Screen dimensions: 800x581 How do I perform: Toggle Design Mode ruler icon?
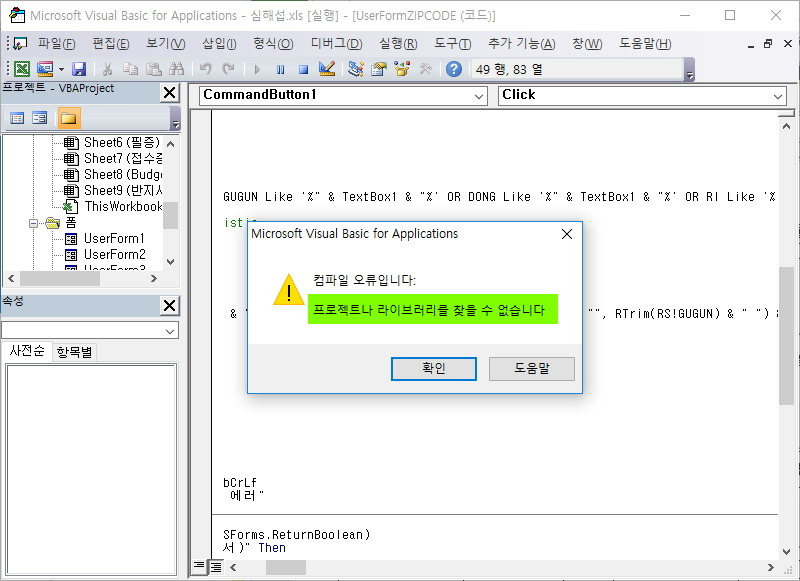[x=327, y=69]
